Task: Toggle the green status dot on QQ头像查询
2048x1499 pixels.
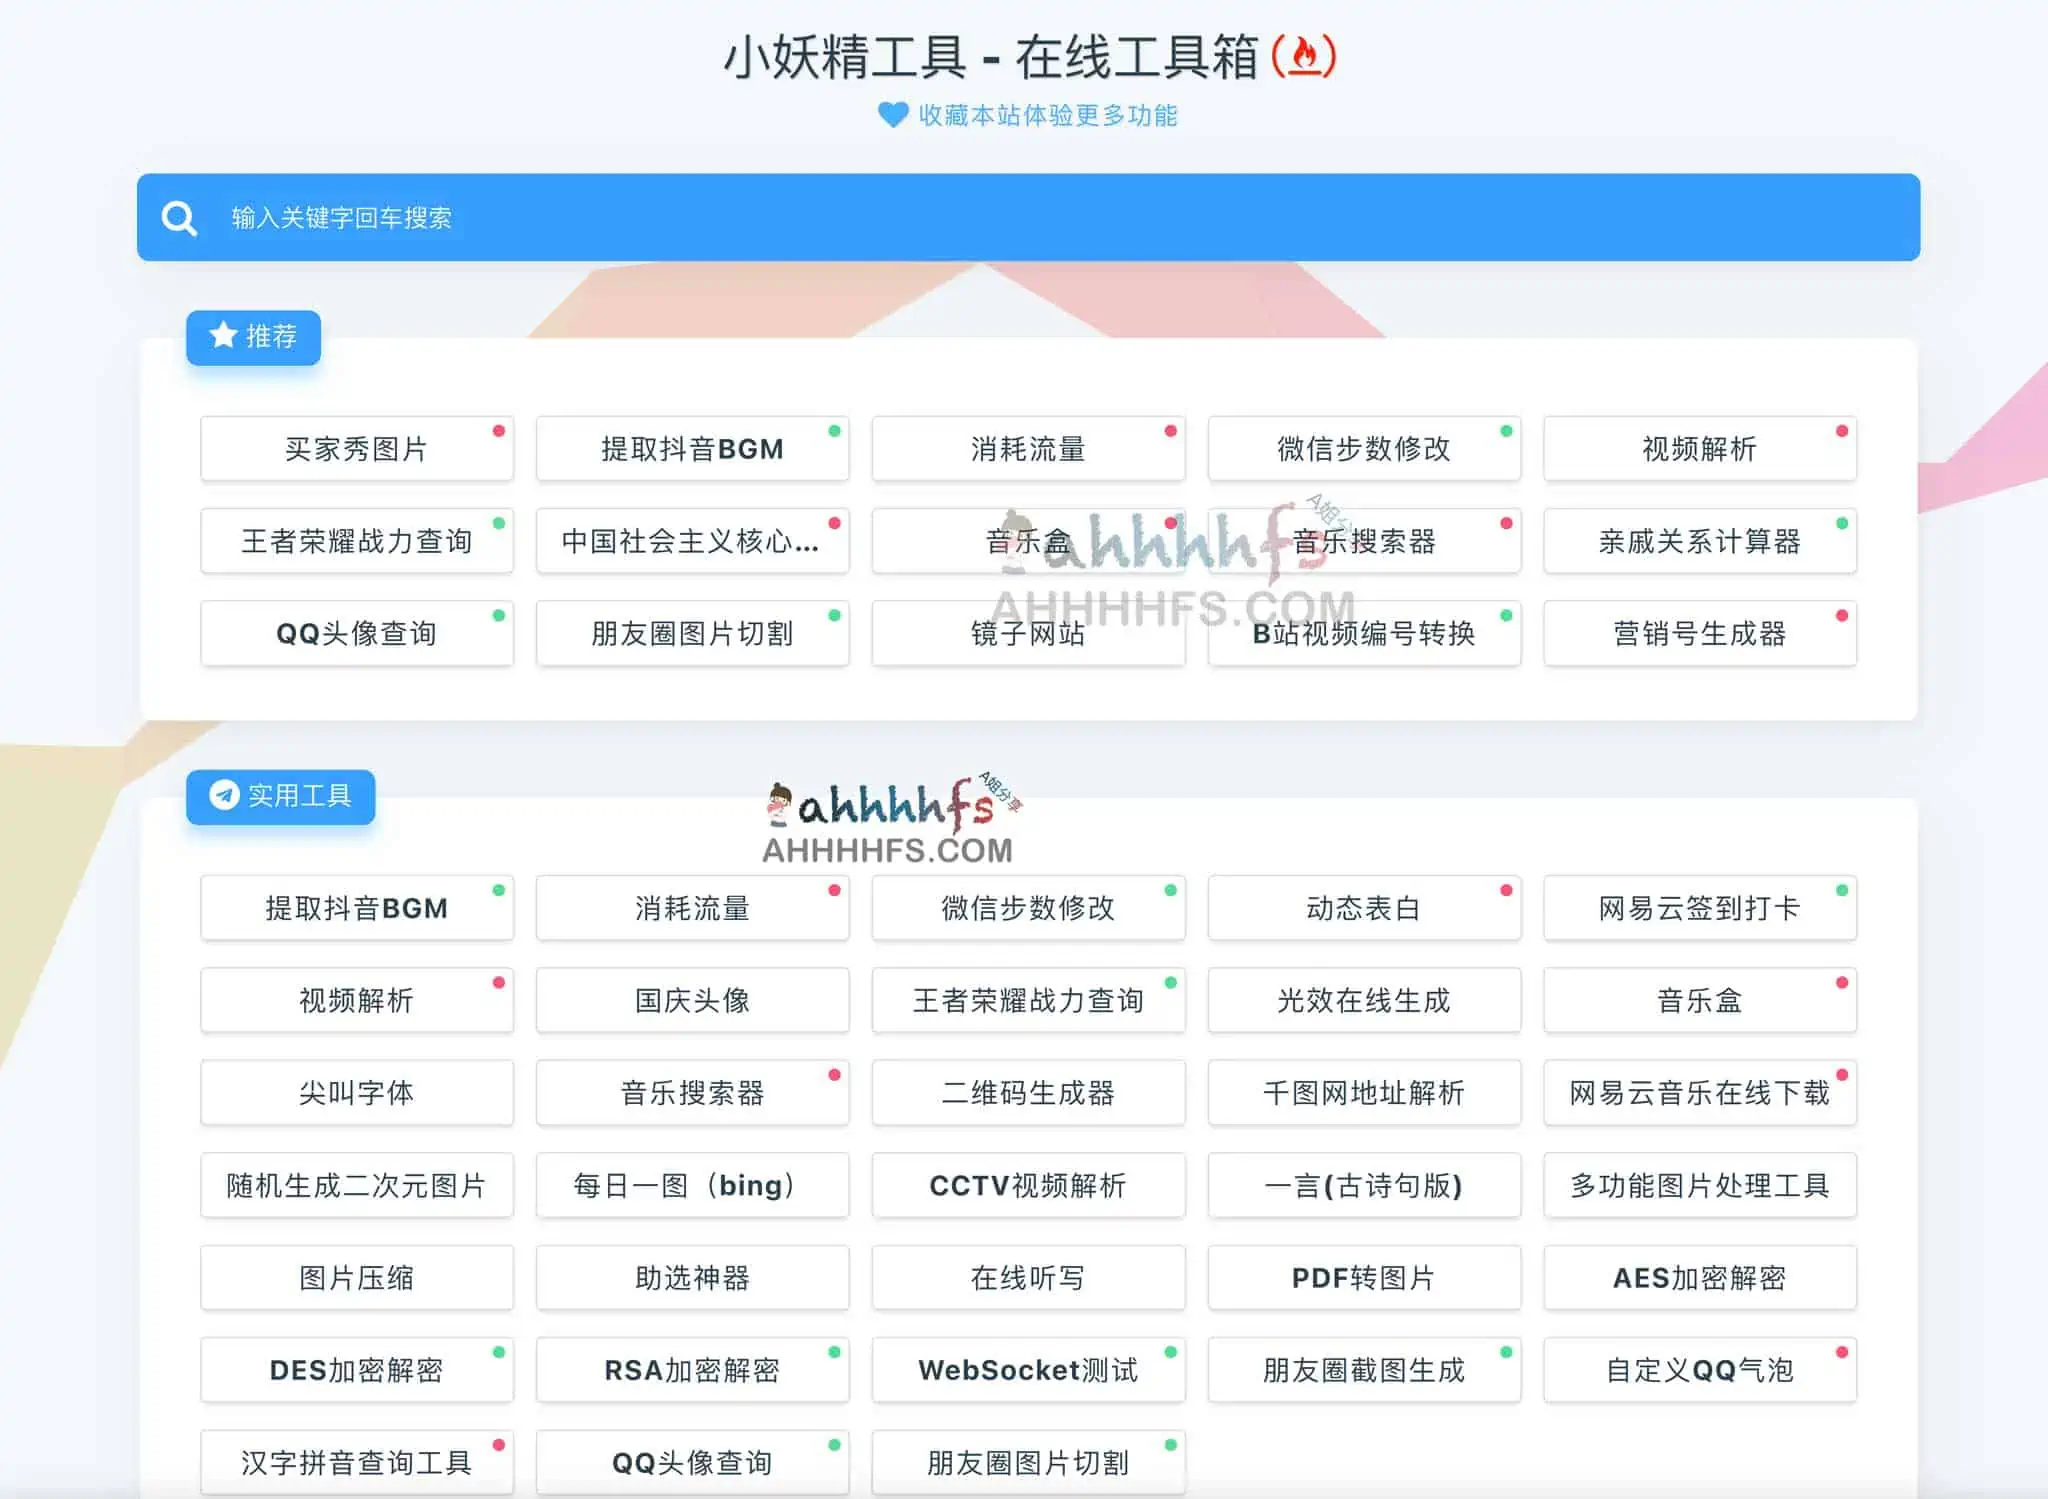Action: [x=499, y=613]
